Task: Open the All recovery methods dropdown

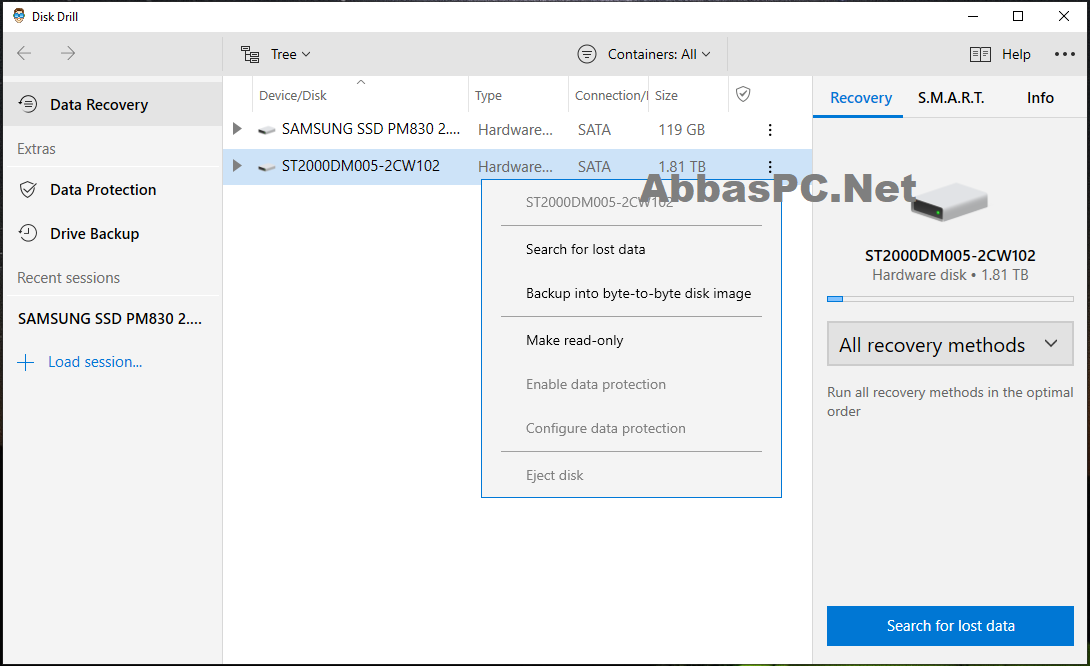Action: click(949, 345)
